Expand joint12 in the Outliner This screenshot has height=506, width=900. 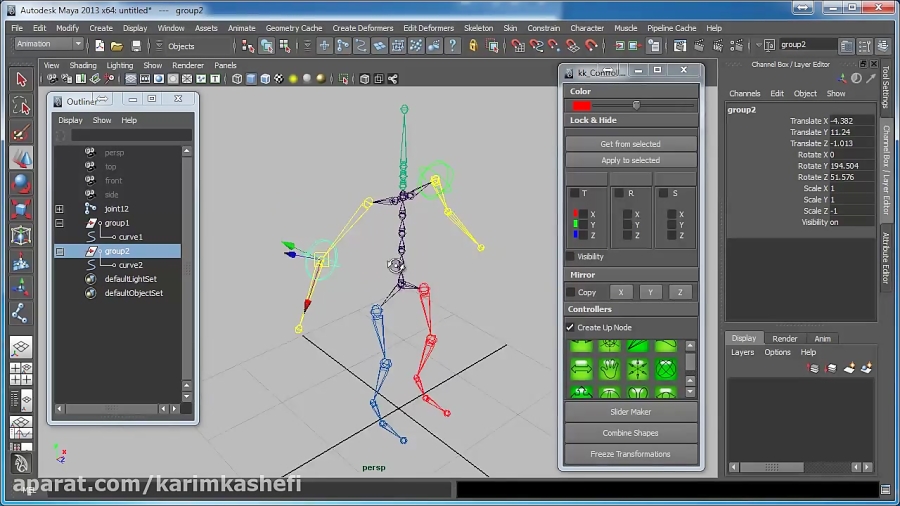60,209
